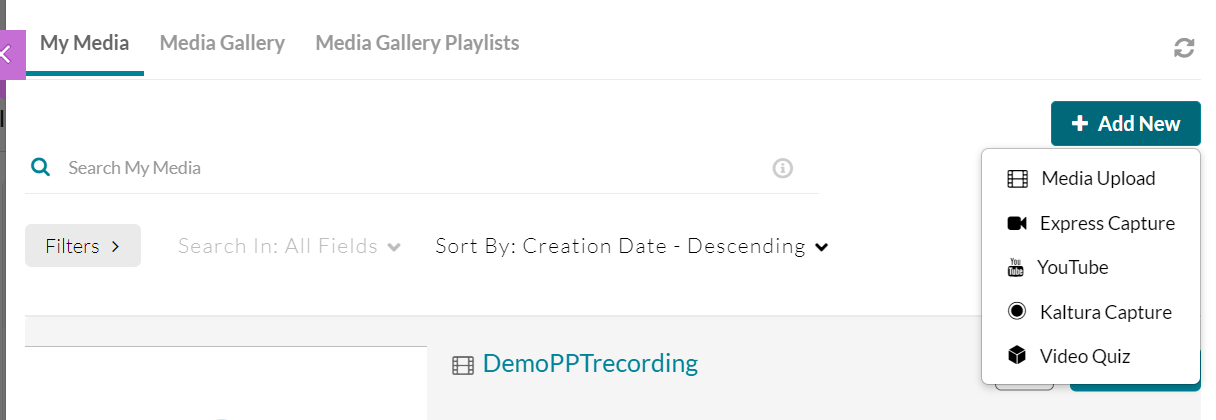The width and height of the screenshot is (1216, 420).
Task: Click the film icon beside DemoPPTrecording
Action: point(462,365)
